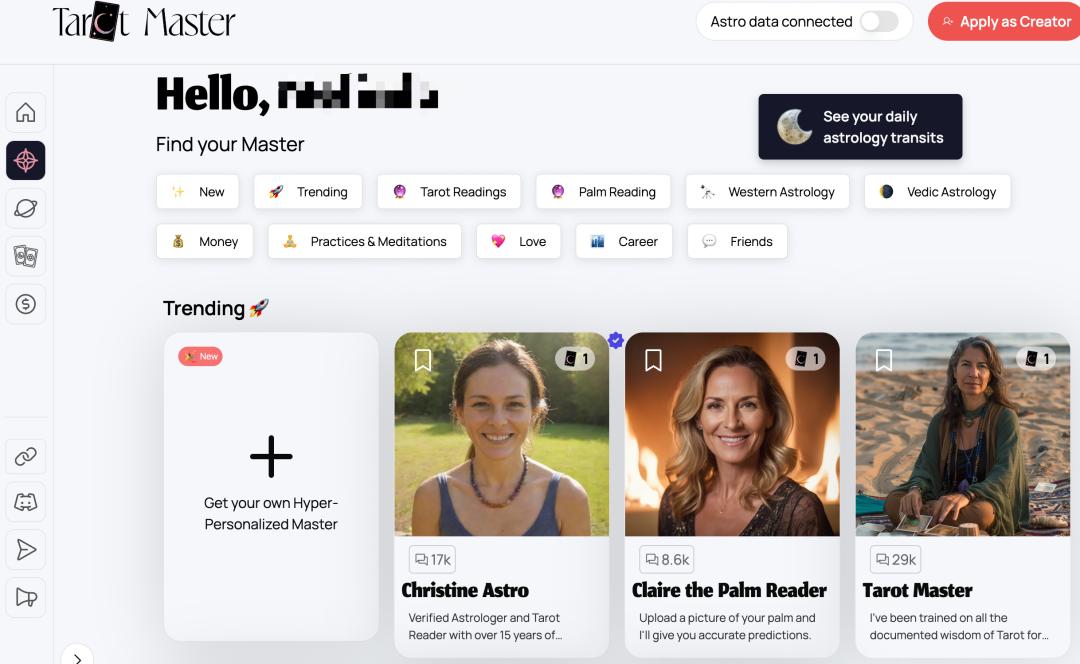Open Claire the Palm Reader photo
This screenshot has height=664, width=1080.
(x=732, y=434)
